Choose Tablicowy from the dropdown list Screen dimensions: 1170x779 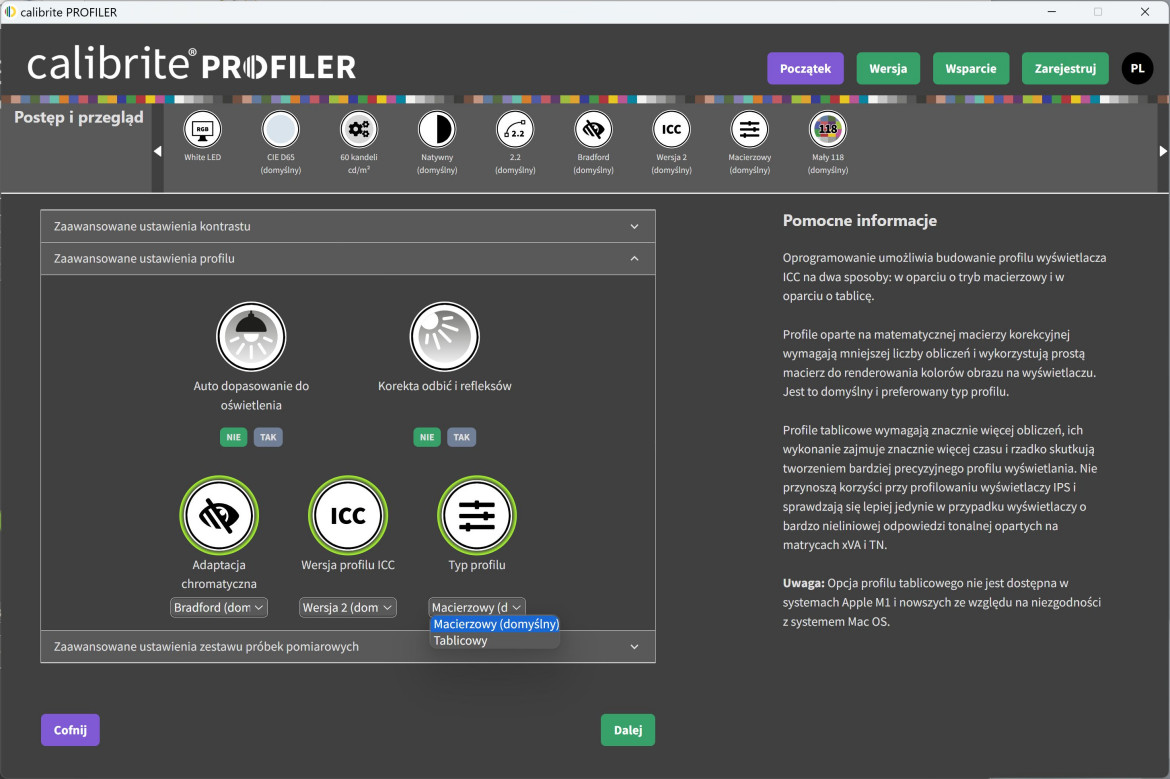tap(495, 640)
